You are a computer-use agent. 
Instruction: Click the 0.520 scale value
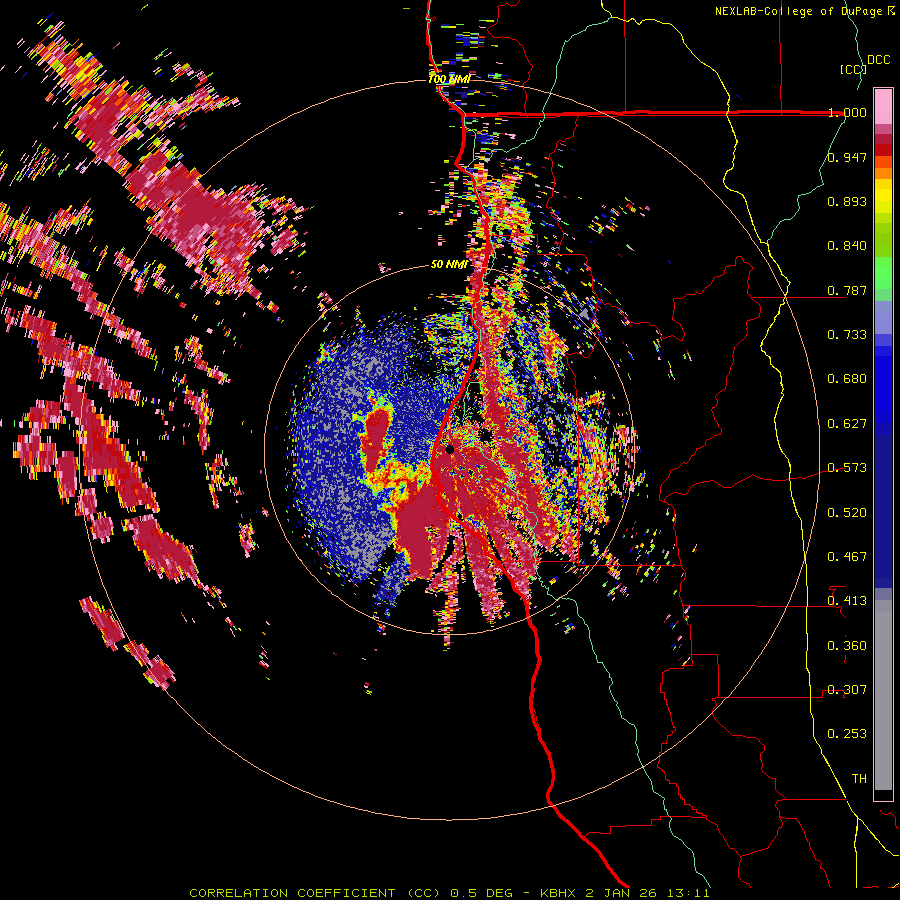click(x=847, y=513)
